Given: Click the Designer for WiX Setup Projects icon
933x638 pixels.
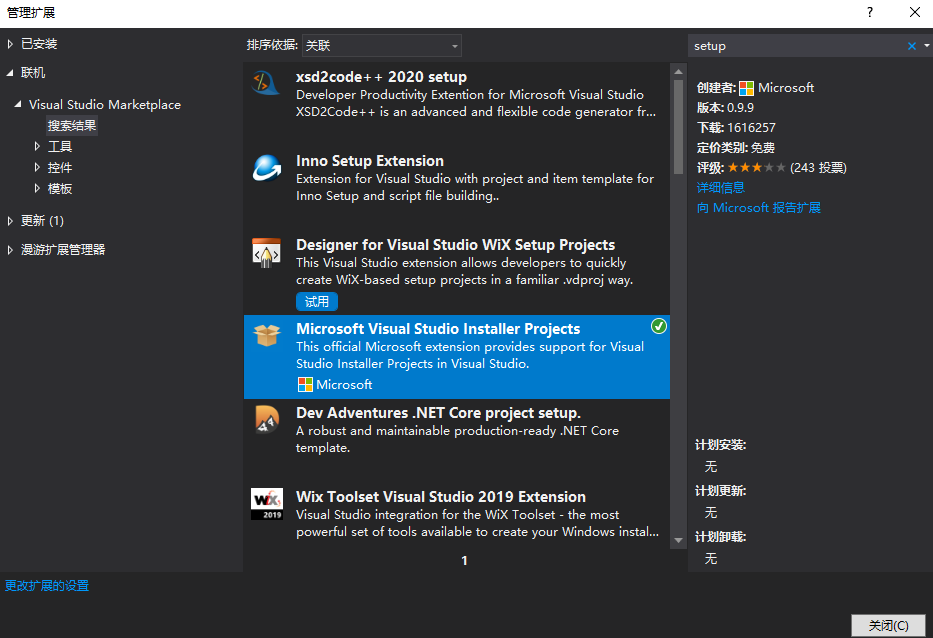Looking at the screenshot, I should point(266,254).
